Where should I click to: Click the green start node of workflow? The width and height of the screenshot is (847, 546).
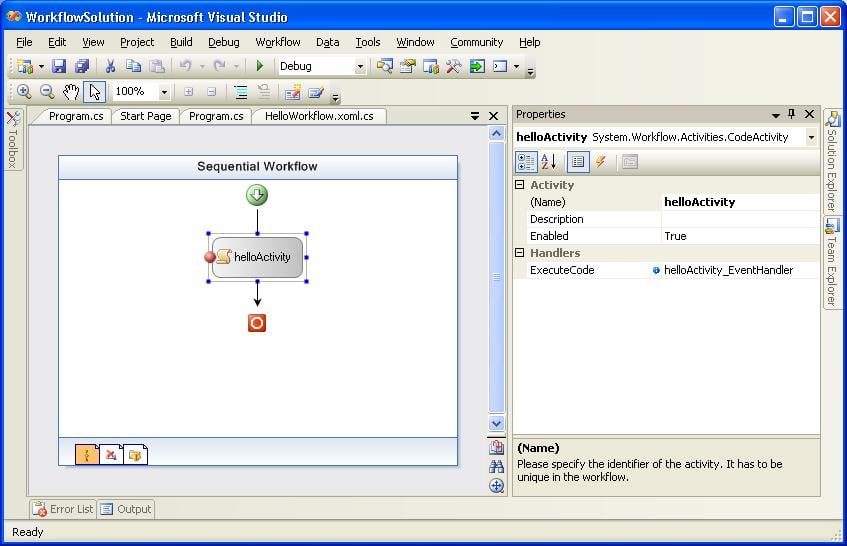click(x=257, y=195)
